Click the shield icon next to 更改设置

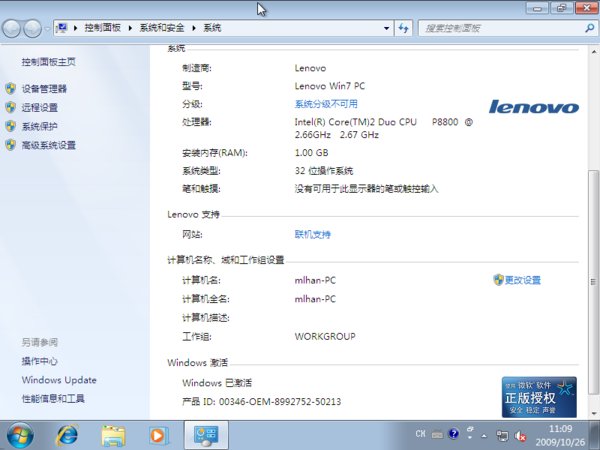coord(498,280)
